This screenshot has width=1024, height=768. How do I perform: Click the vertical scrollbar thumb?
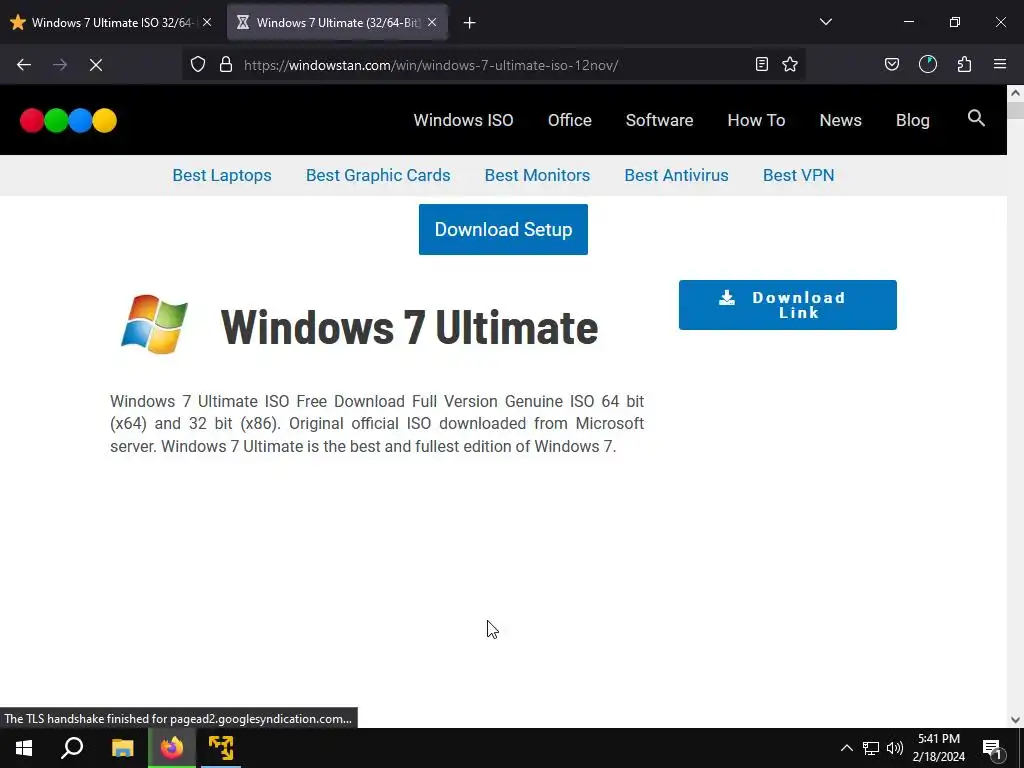pyautogui.click(x=1016, y=110)
